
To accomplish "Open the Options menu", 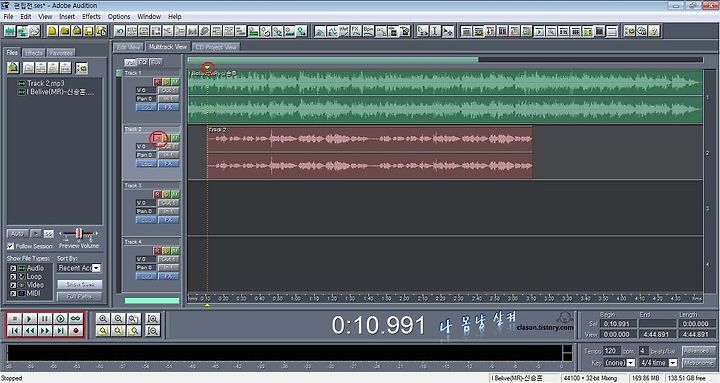I will (x=119, y=17).
